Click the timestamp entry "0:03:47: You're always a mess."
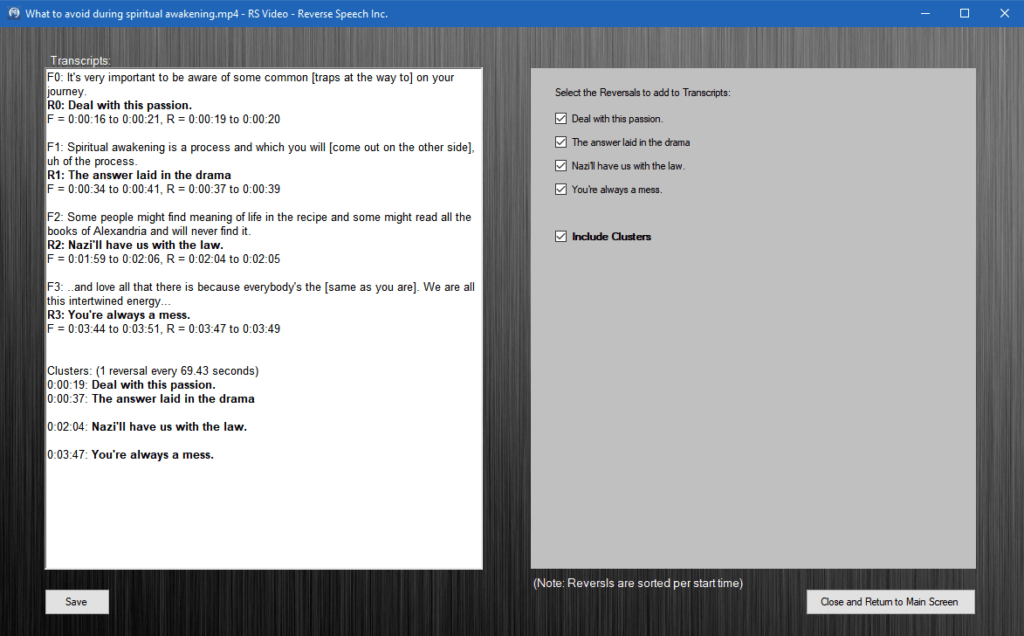The width and height of the screenshot is (1024, 636). pos(130,453)
